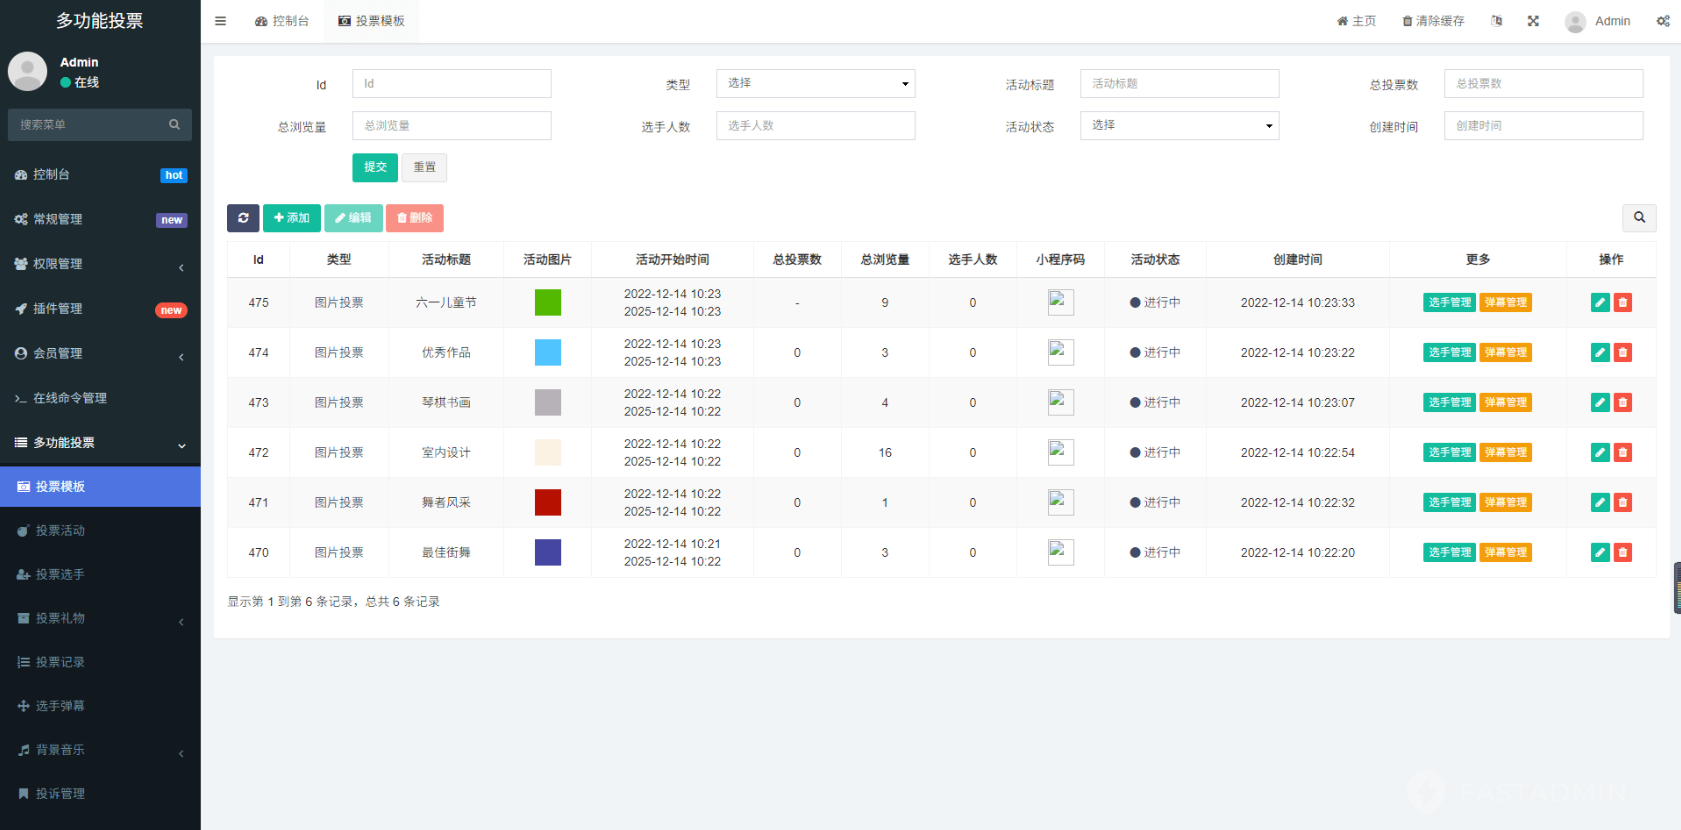Delete row 470 with trash icon
The height and width of the screenshot is (830, 1681).
[x=1623, y=553]
